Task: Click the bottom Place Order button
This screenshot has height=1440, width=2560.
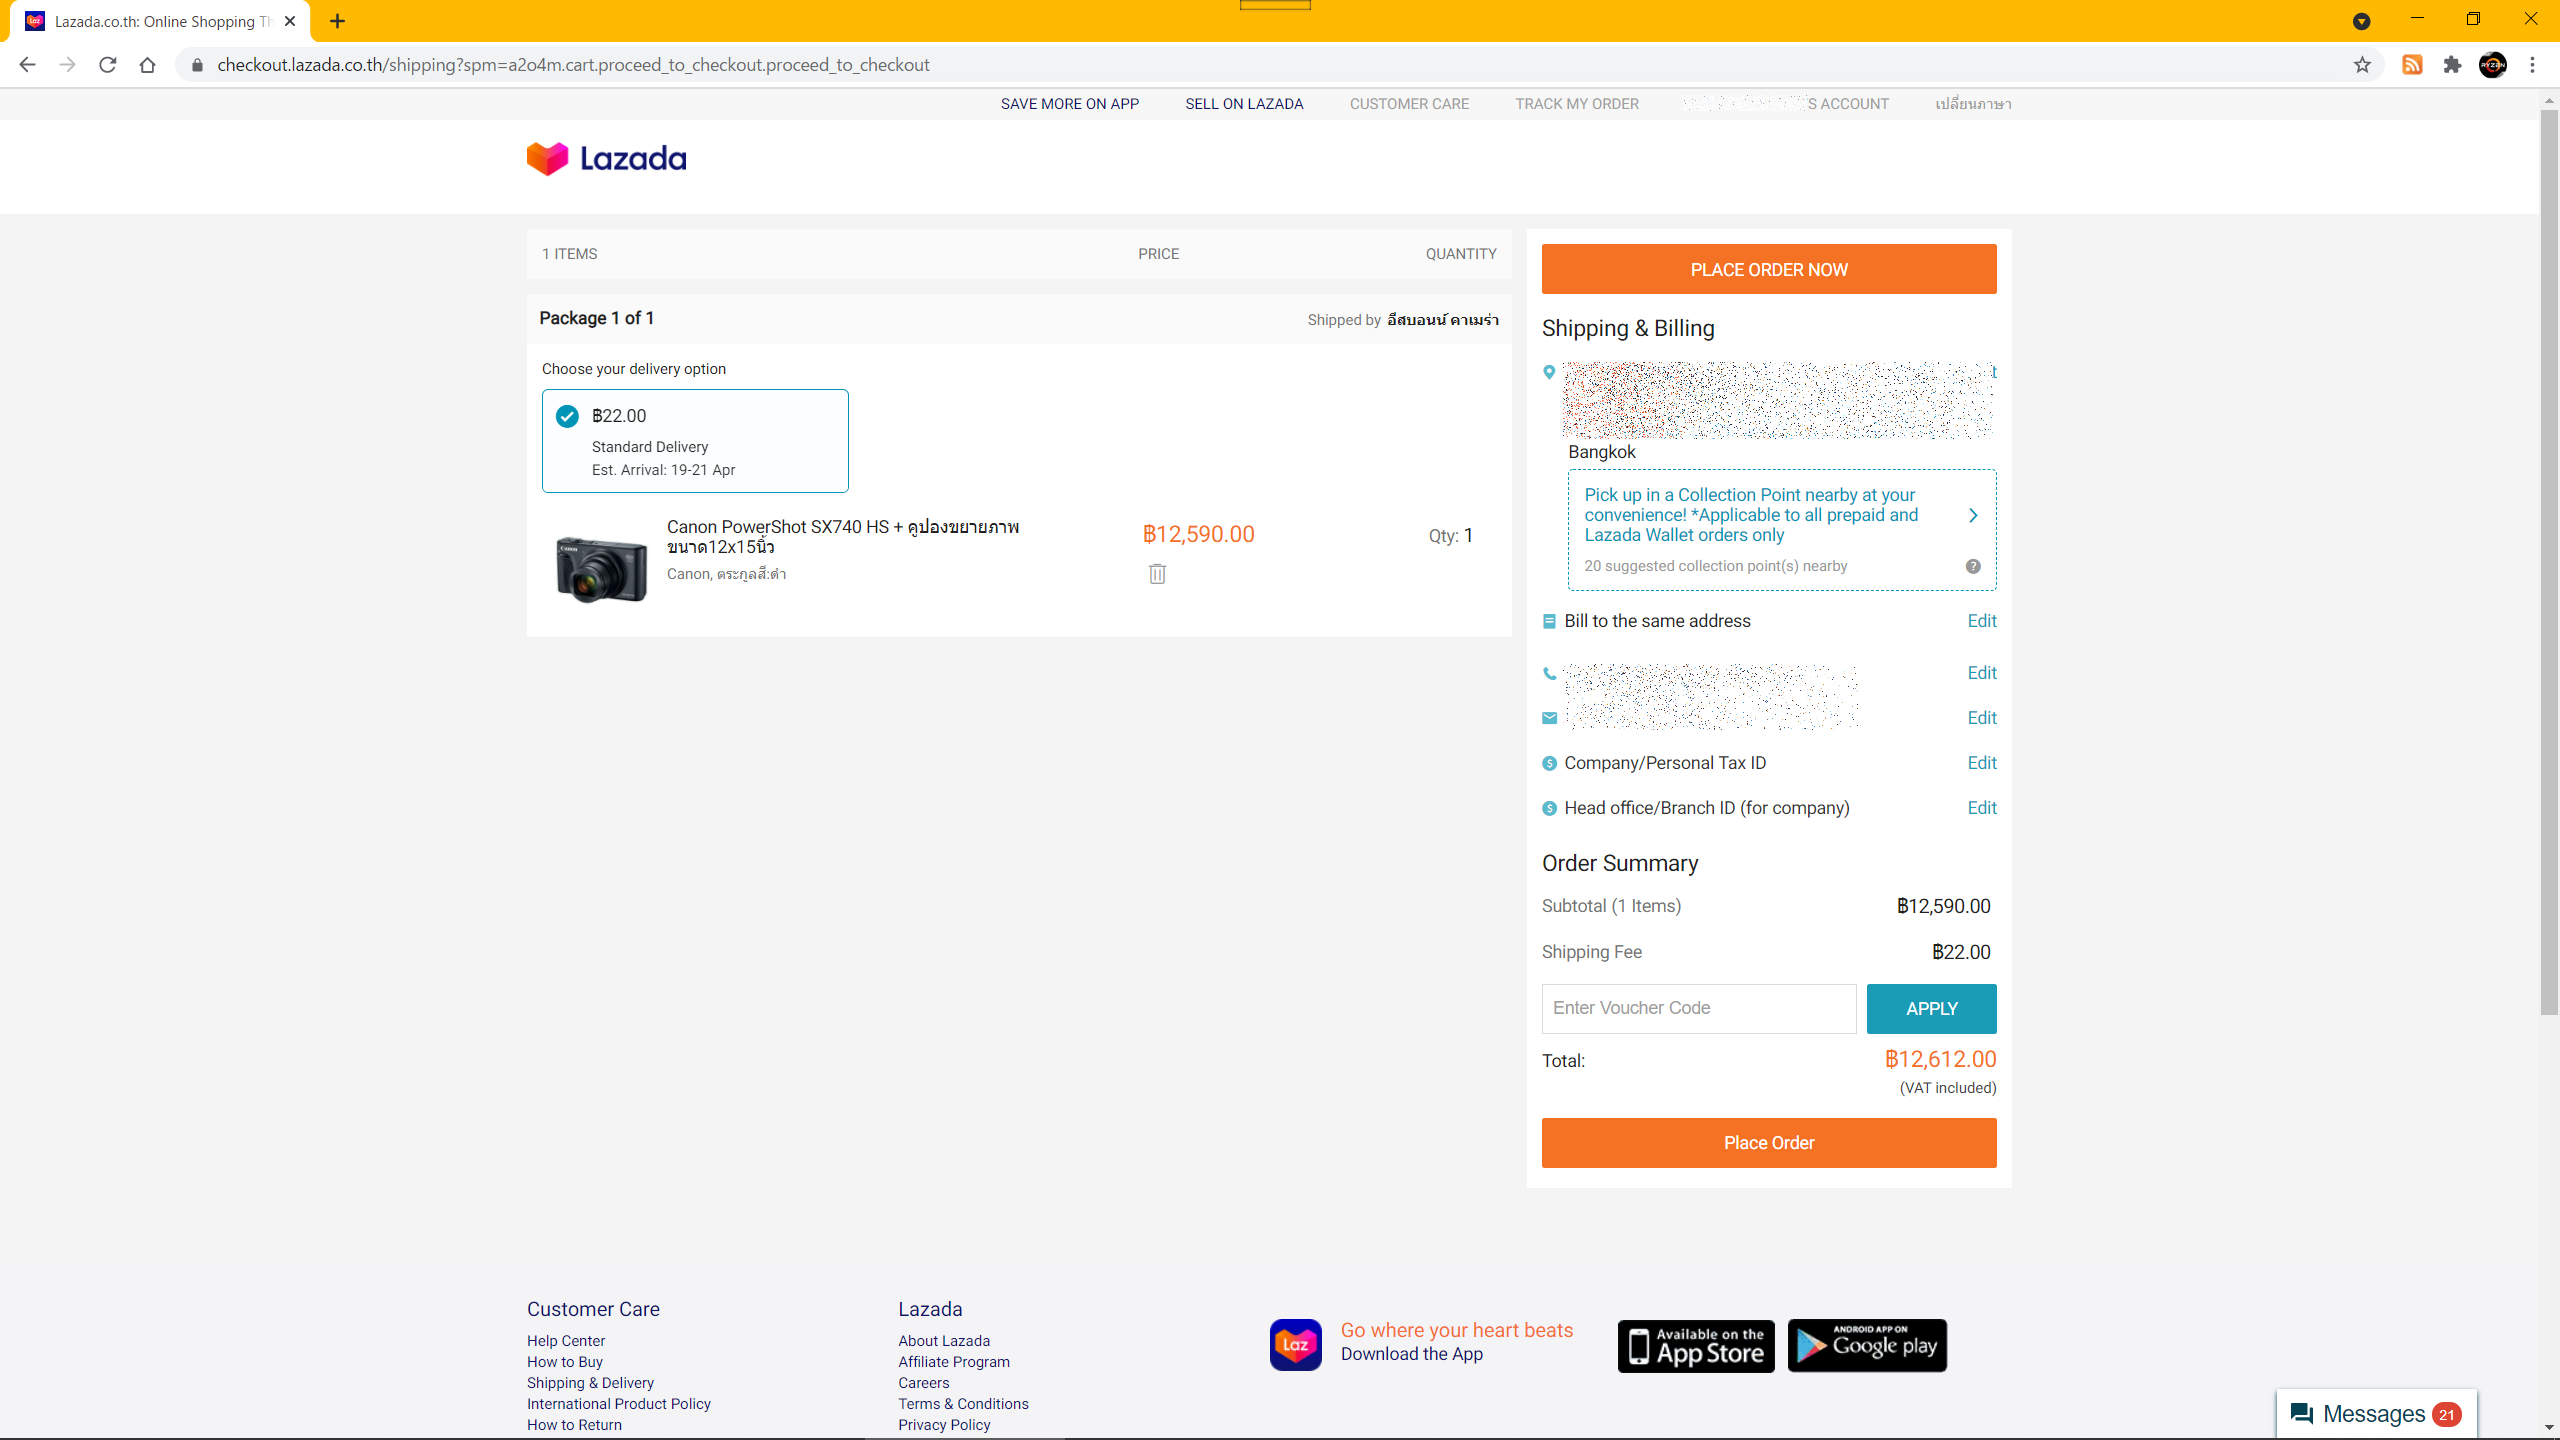Action: 1769,1143
